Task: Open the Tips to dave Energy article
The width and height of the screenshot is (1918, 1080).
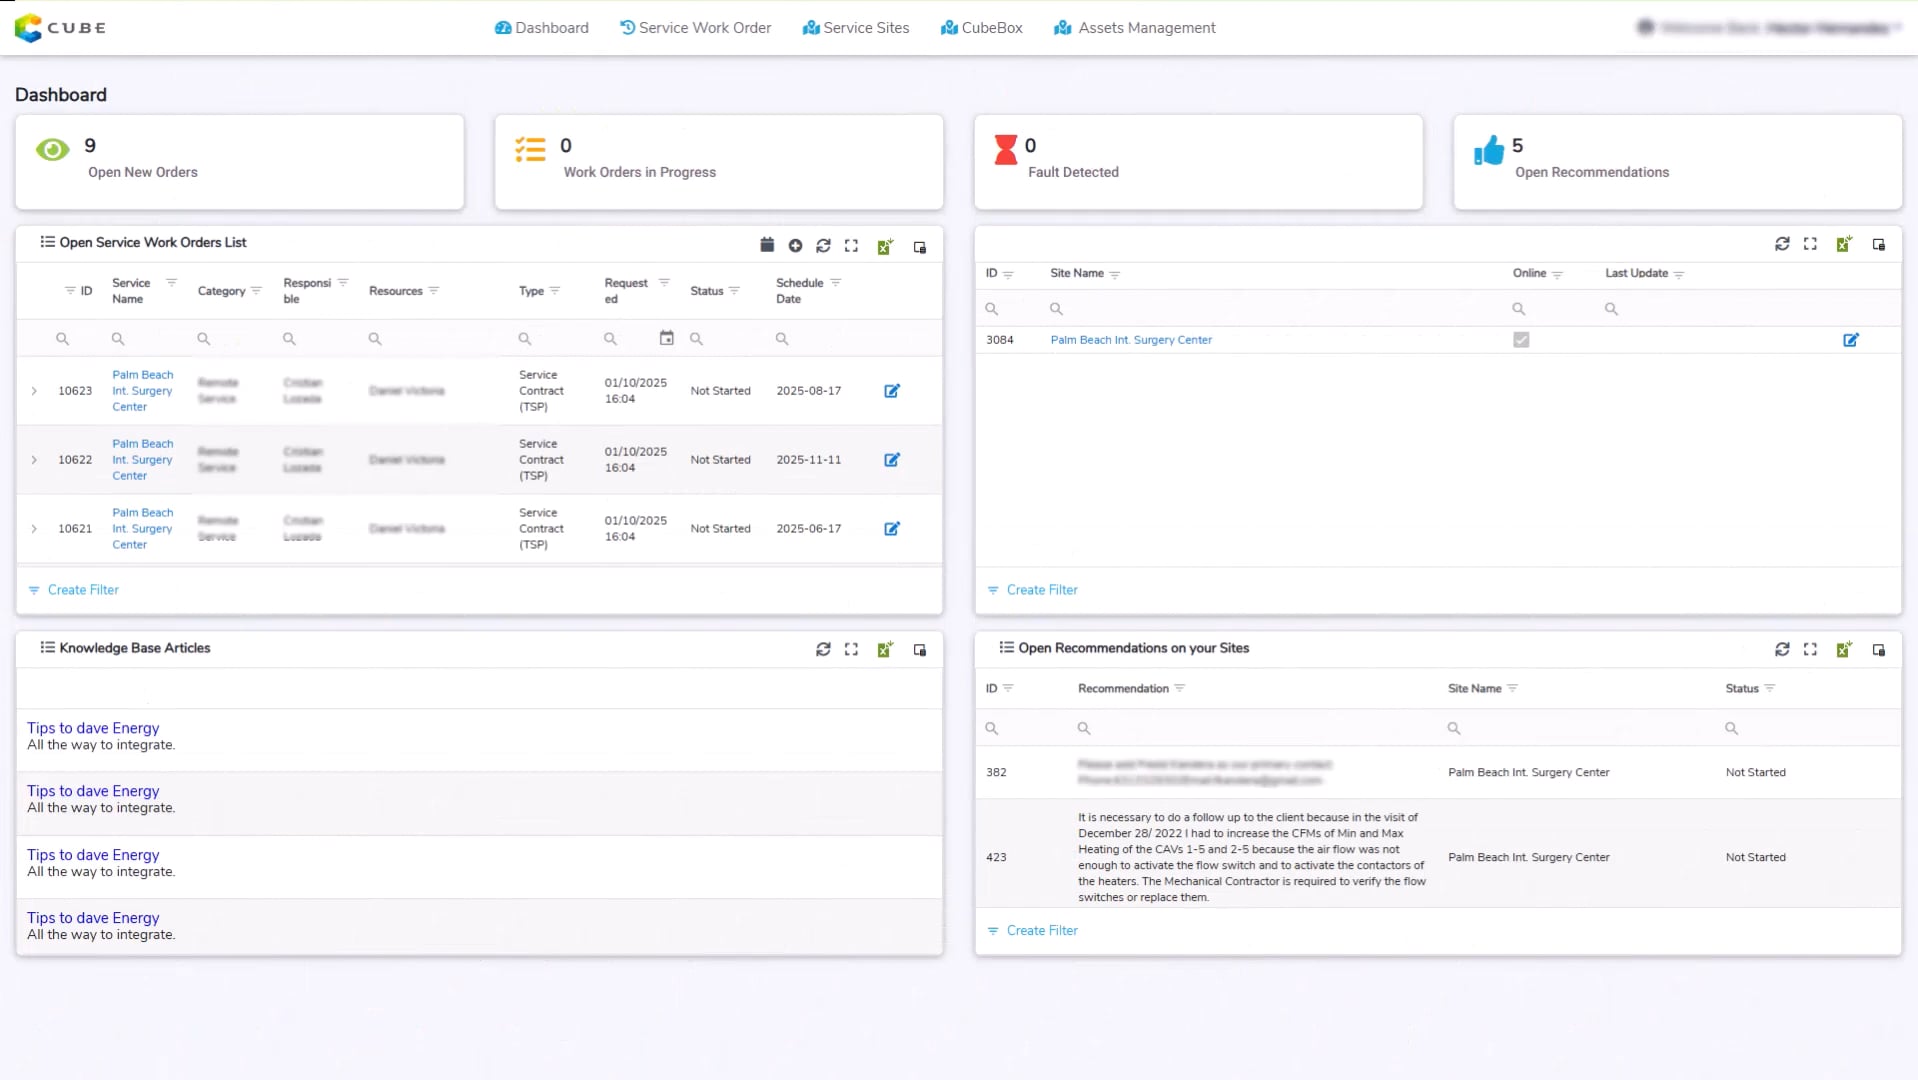Action: point(92,728)
